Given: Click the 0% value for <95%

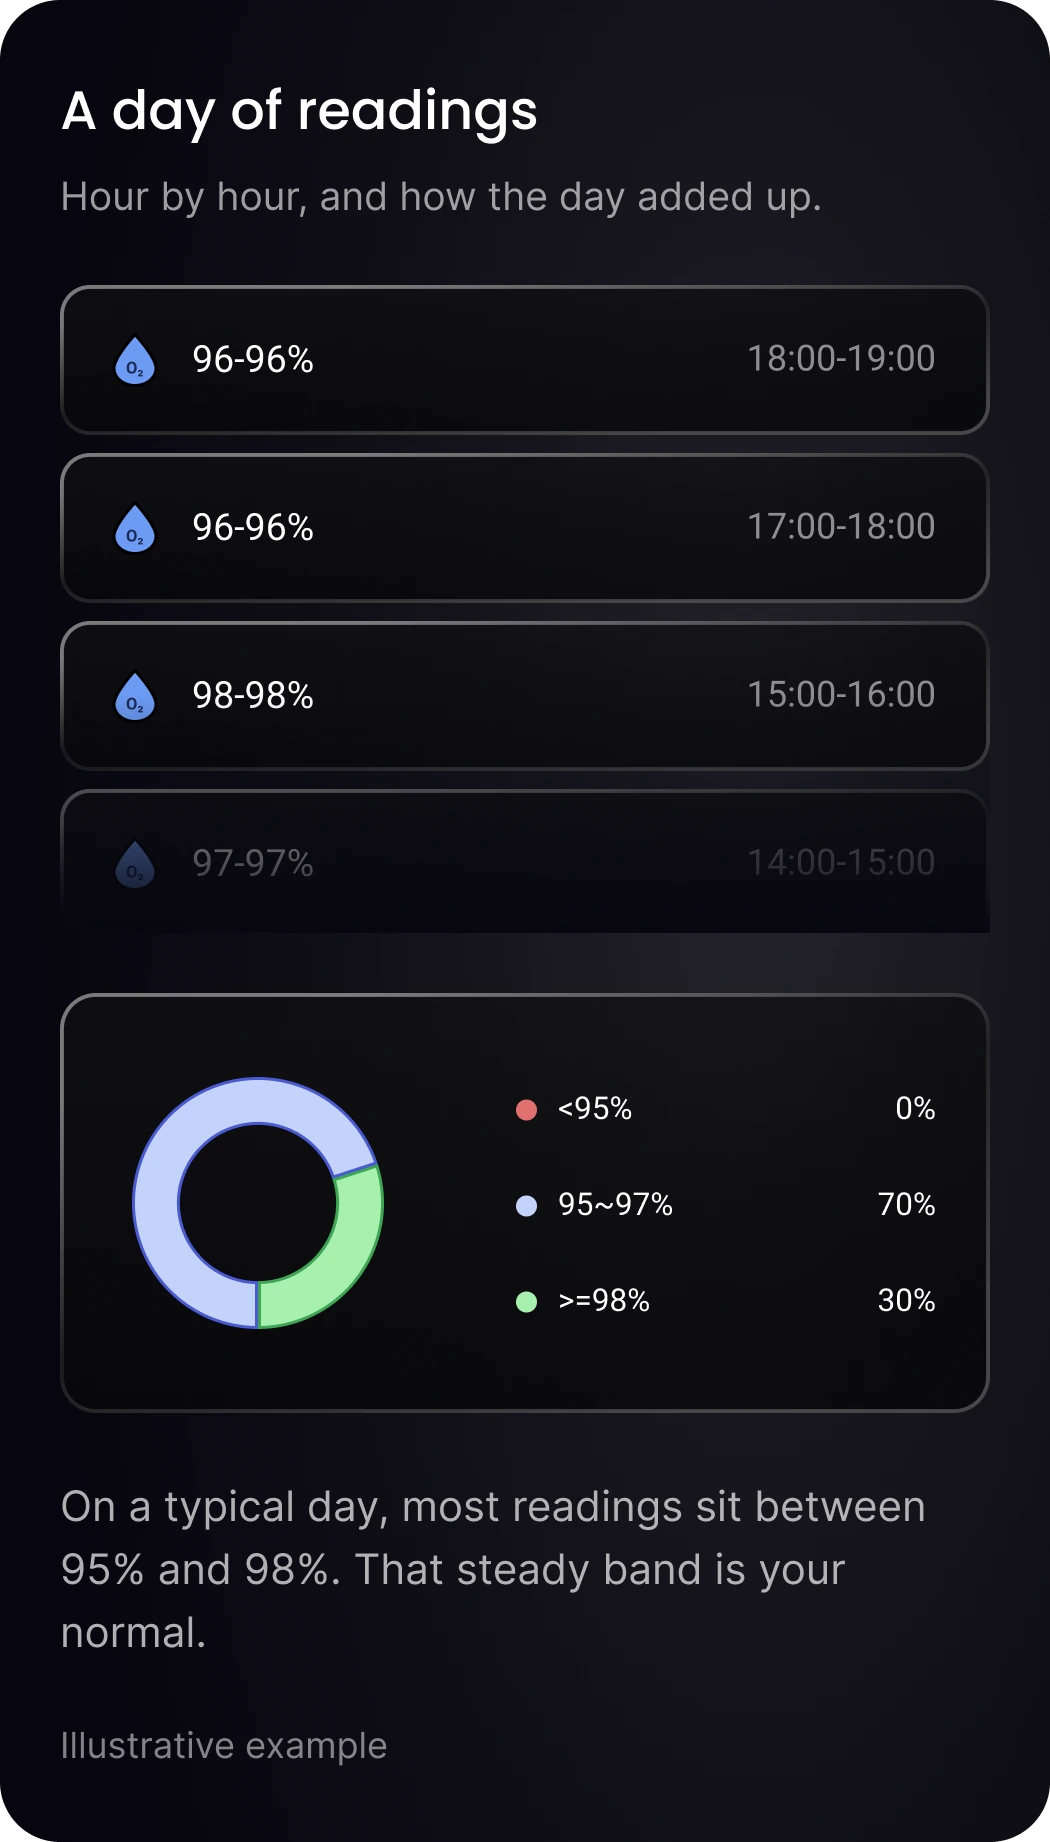Looking at the screenshot, I should (x=915, y=1109).
